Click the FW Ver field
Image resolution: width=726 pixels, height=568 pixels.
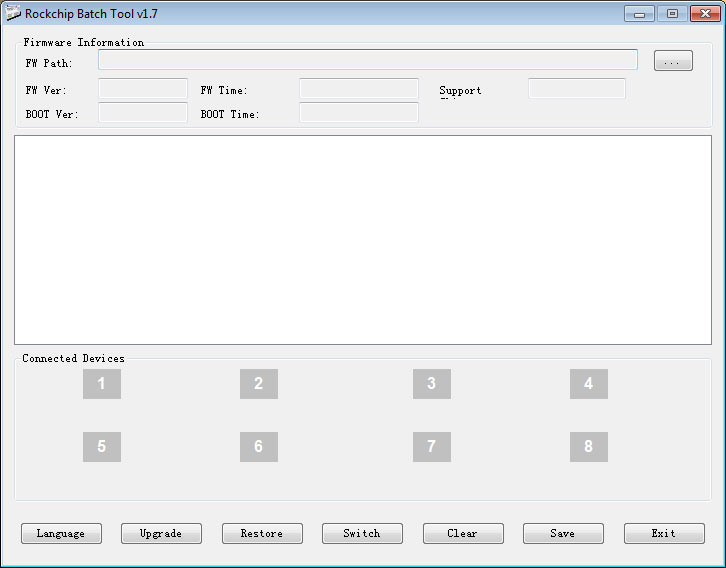click(x=143, y=88)
